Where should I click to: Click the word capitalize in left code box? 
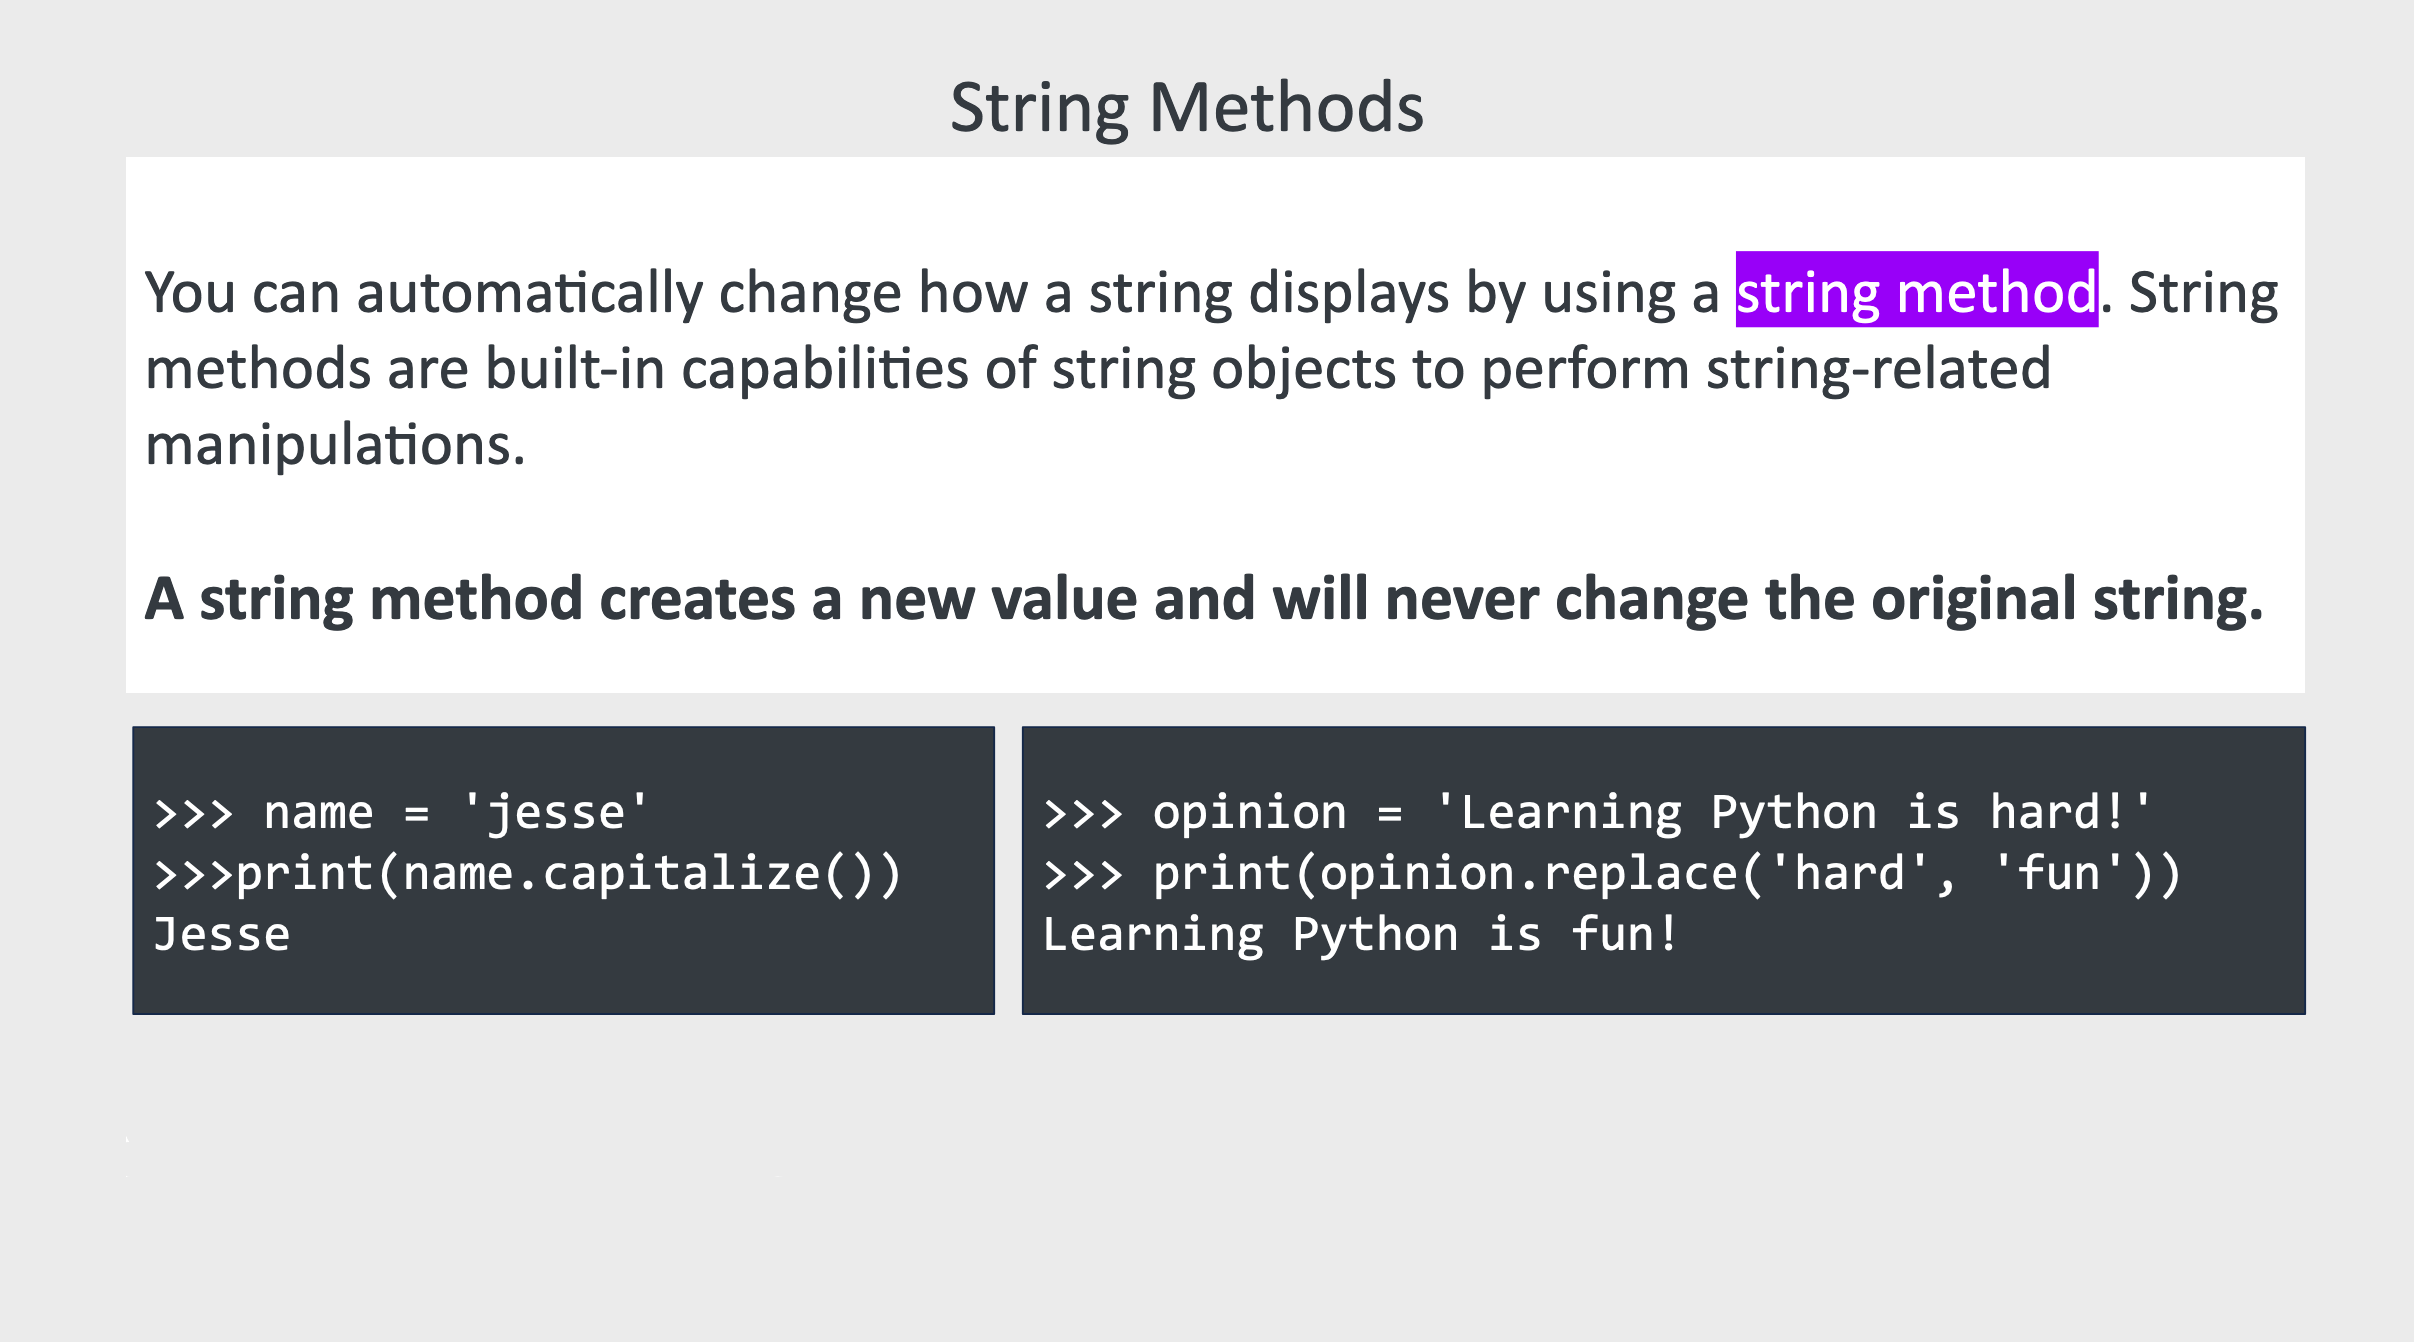[681, 874]
